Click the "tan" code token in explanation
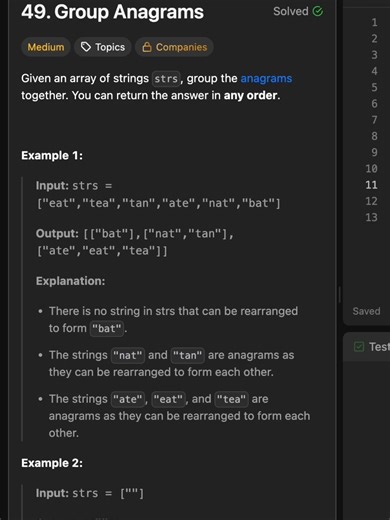390x520 pixels. [x=188, y=355]
